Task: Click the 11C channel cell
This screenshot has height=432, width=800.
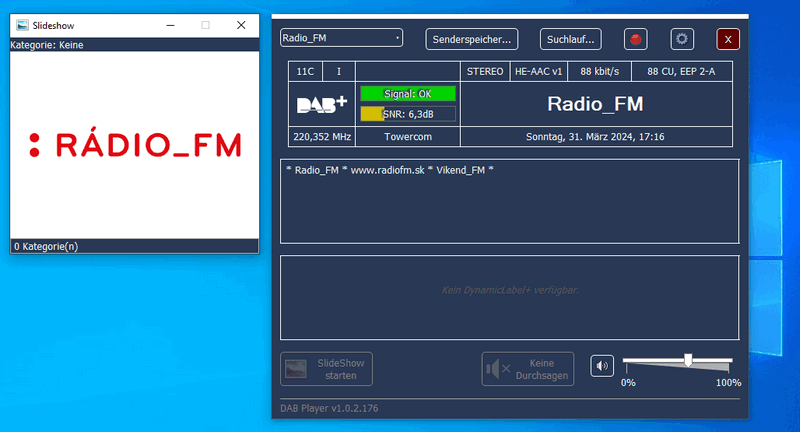Action: pyautogui.click(x=305, y=71)
